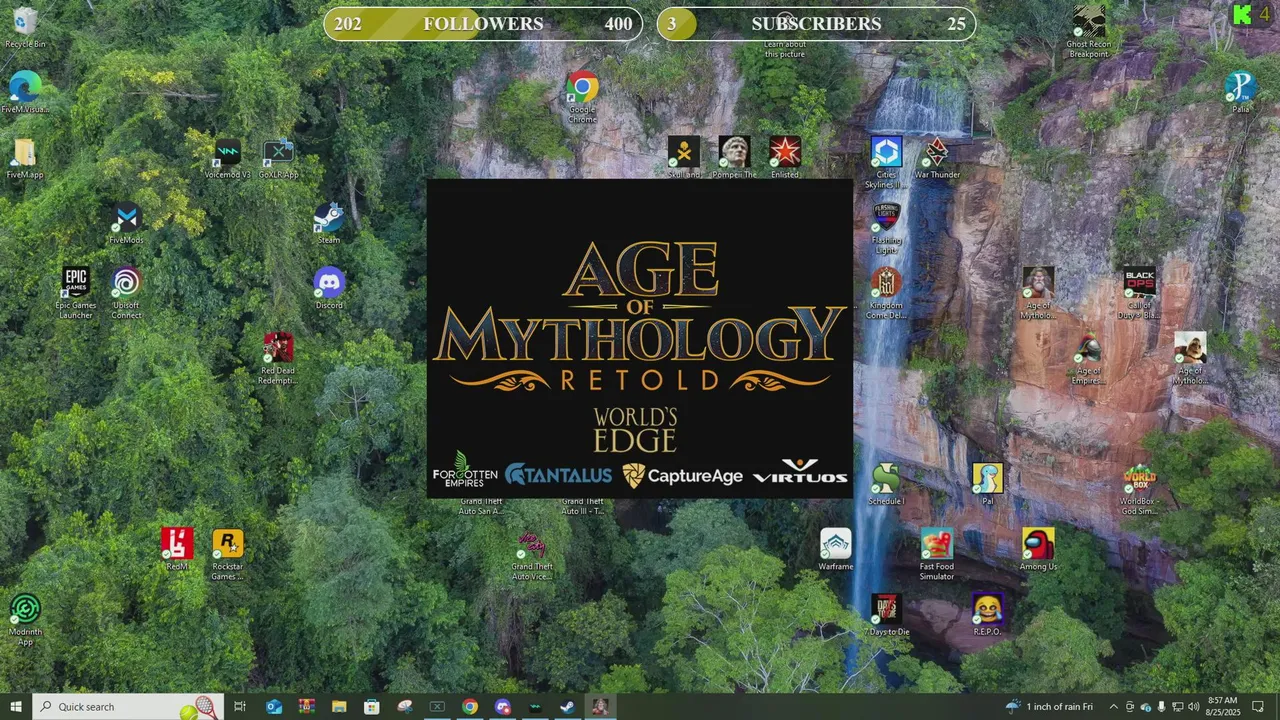Select the Fast Food Simulator icon
1280x720 pixels.
tap(937, 554)
